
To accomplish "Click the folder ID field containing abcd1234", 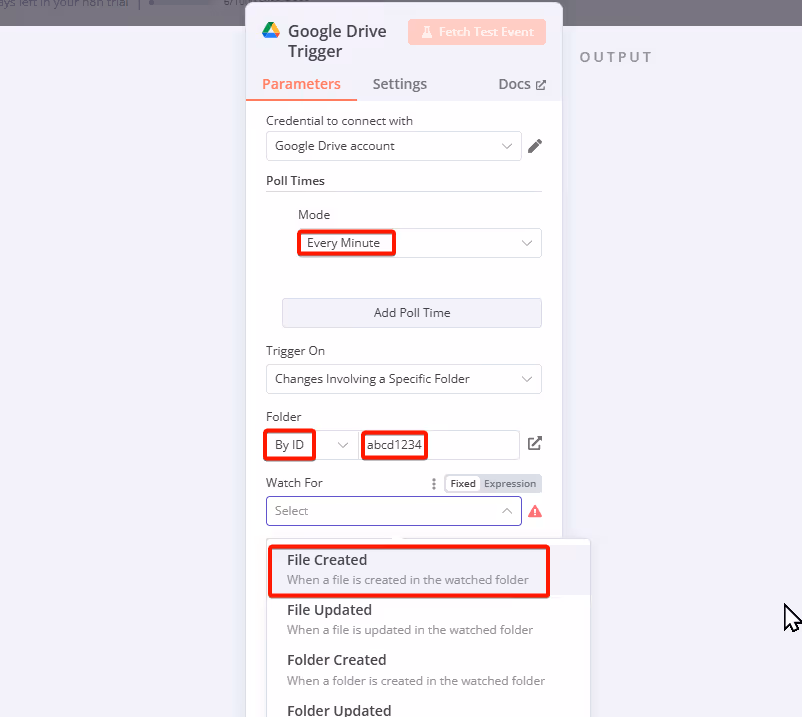I will coord(439,445).
